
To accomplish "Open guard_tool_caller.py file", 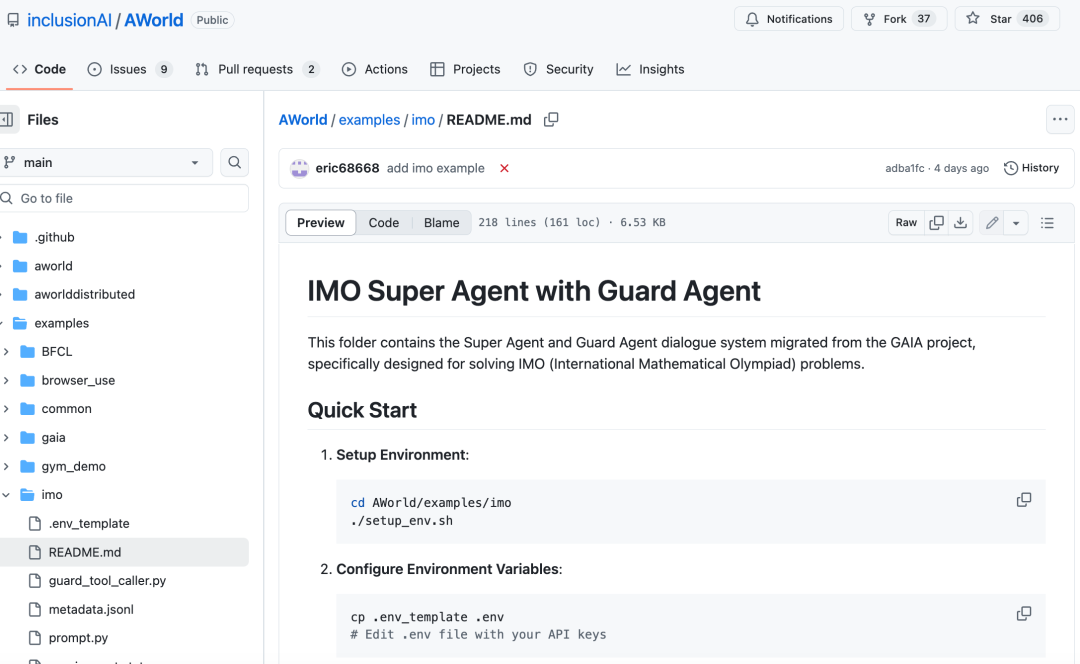I will [107, 581].
